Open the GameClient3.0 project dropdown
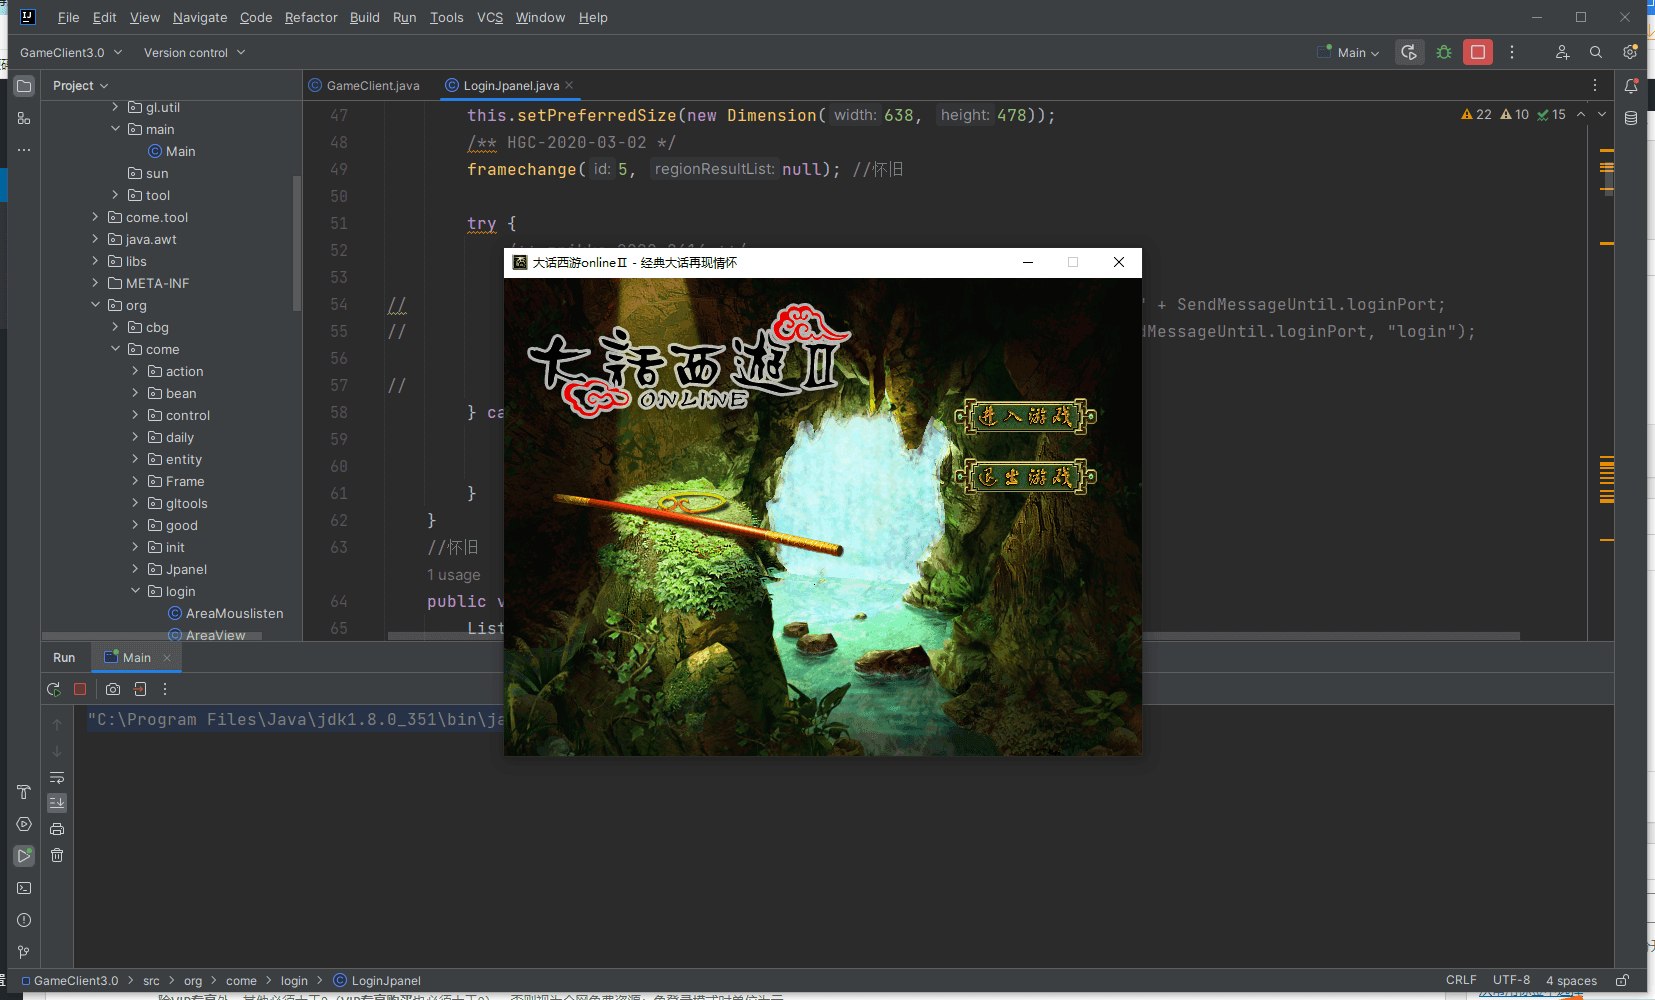 (x=71, y=52)
